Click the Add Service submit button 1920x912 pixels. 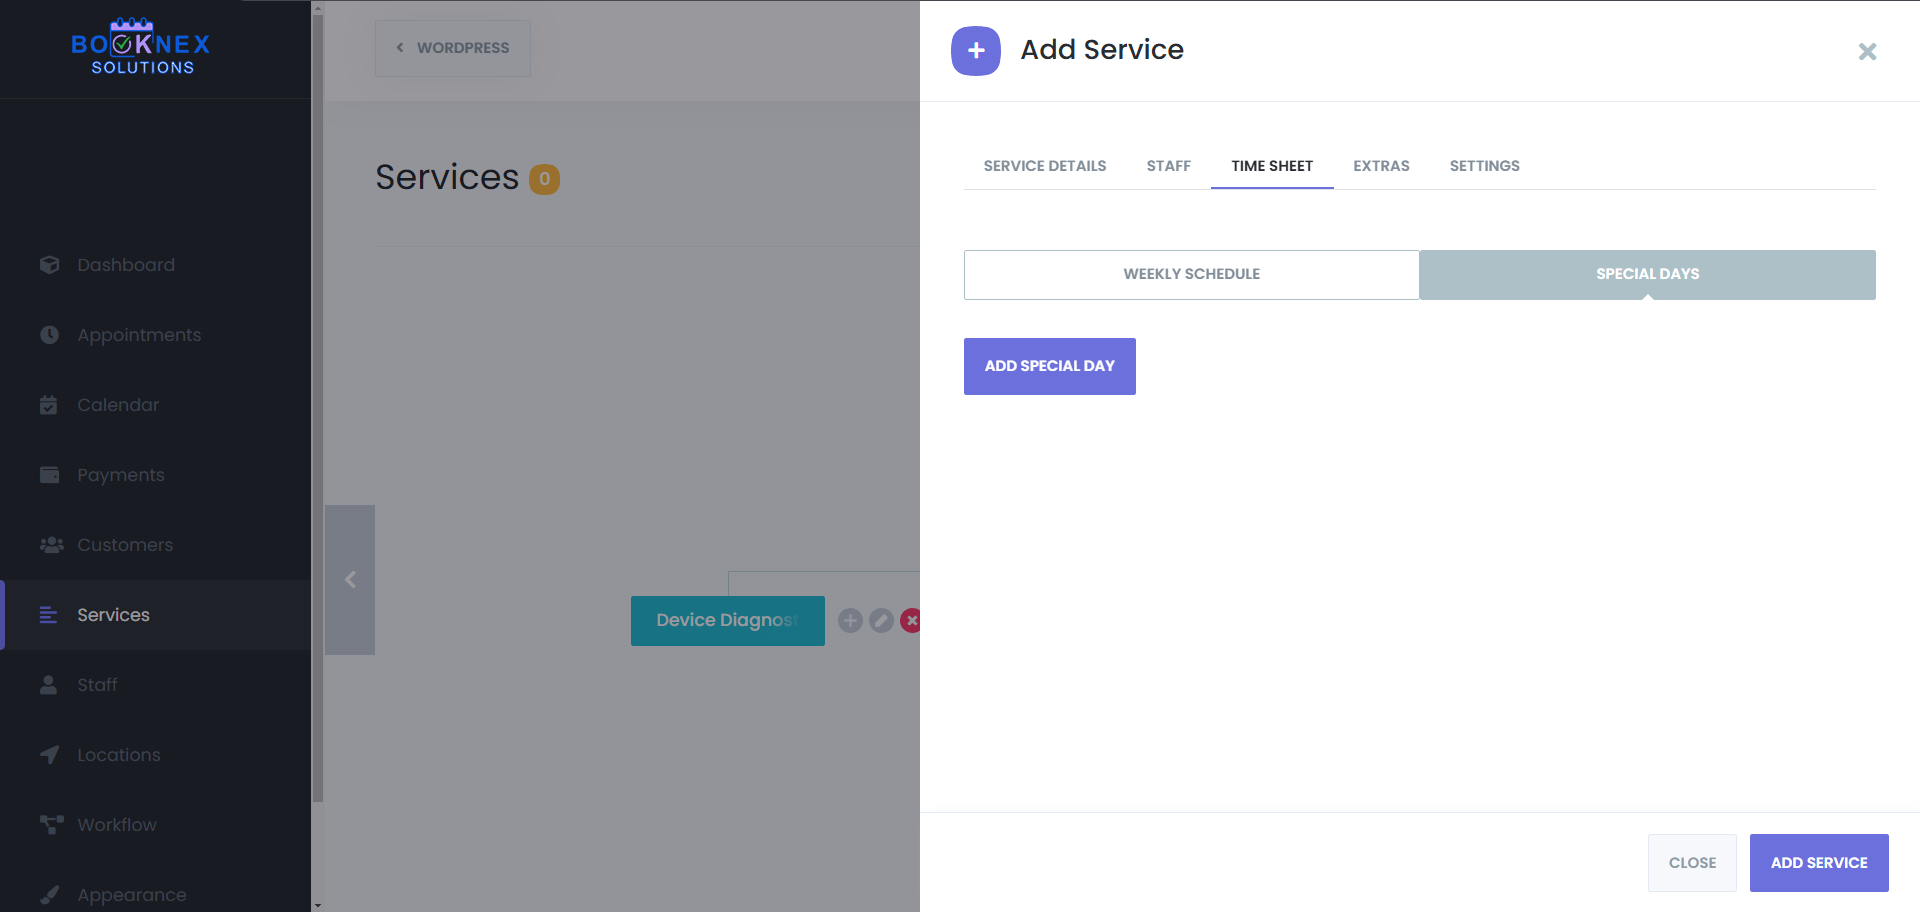click(x=1818, y=863)
